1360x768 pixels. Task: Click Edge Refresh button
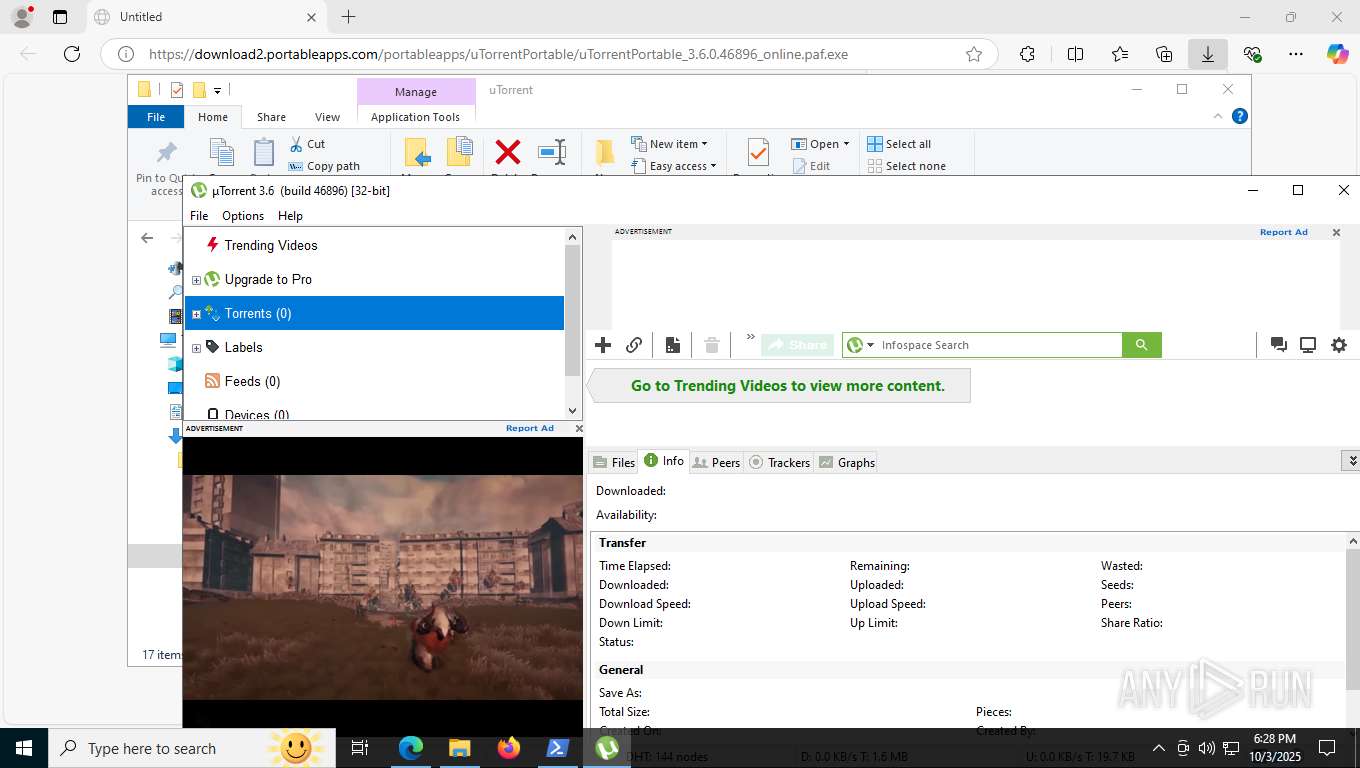pos(71,54)
